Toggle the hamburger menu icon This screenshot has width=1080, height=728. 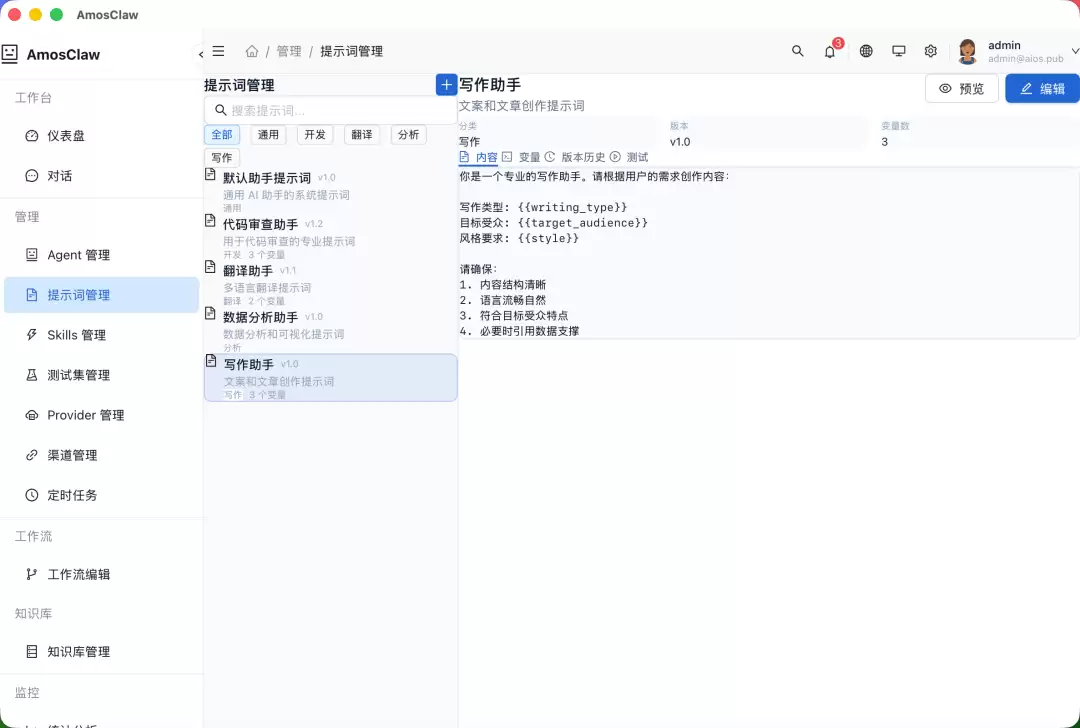(x=218, y=51)
